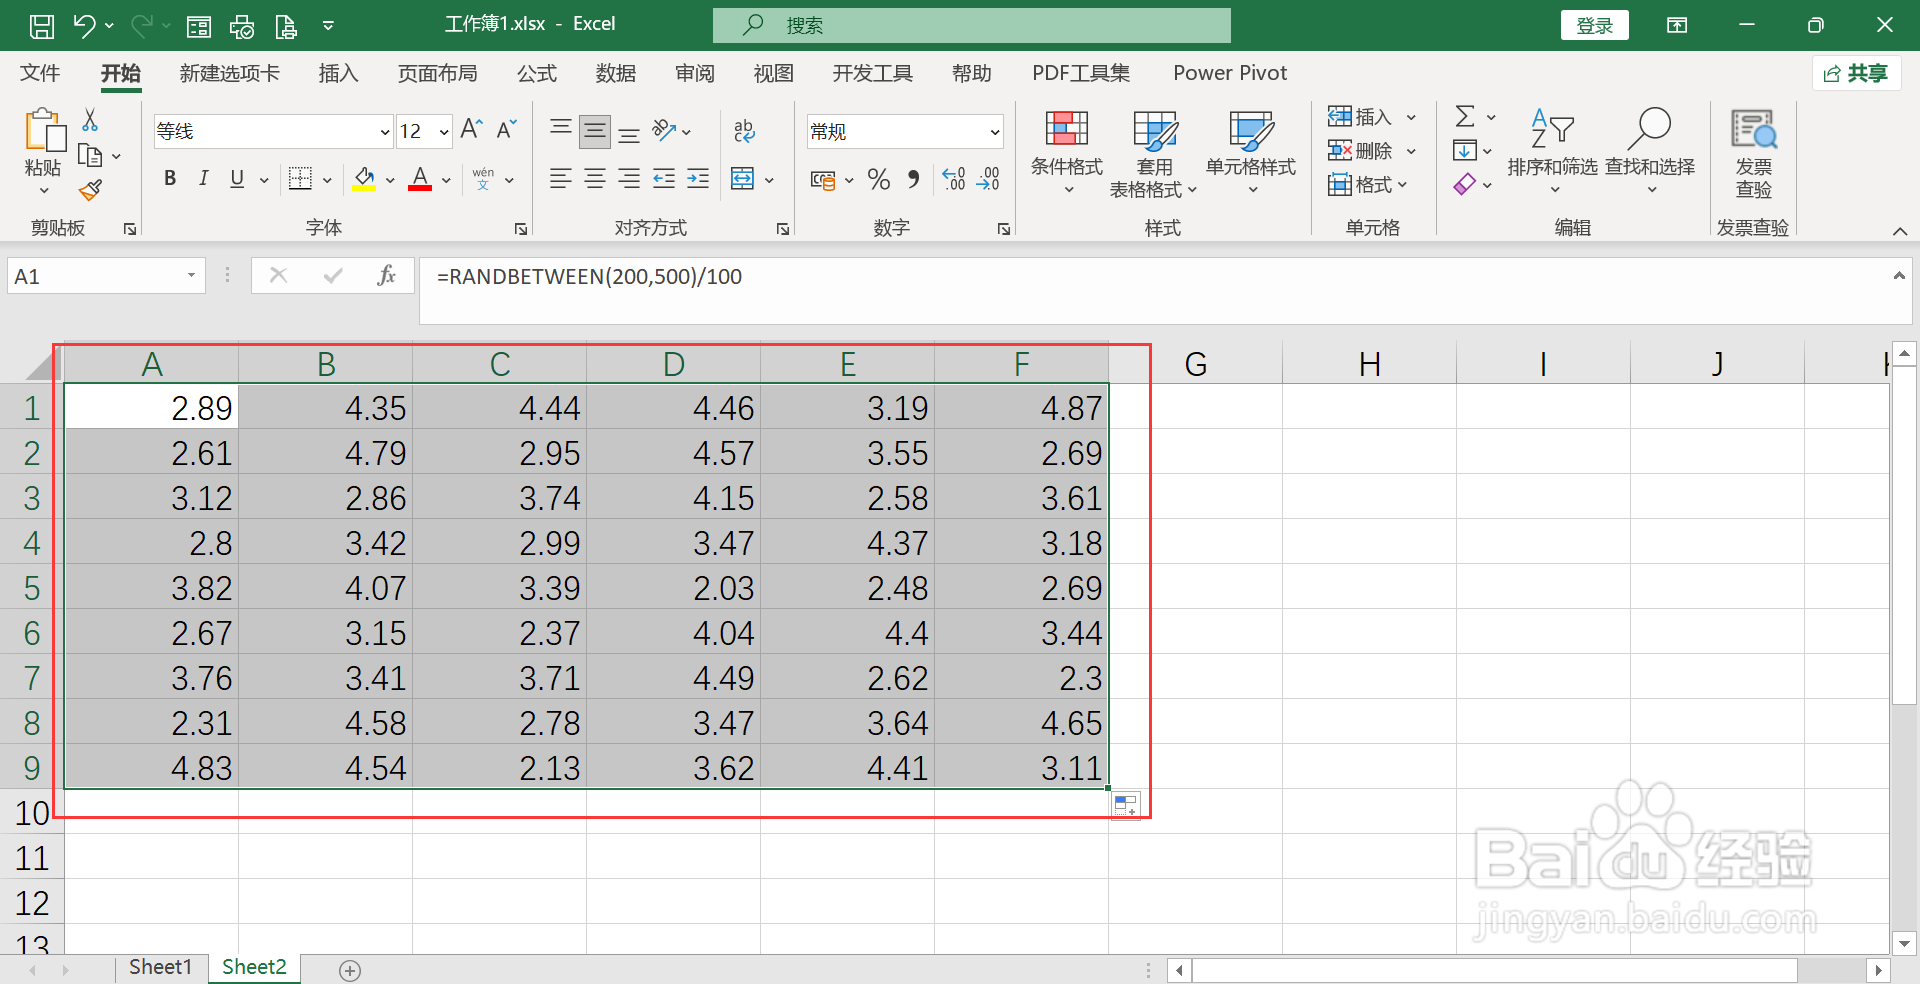
Task: Toggle align text left
Action: tap(561, 179)
